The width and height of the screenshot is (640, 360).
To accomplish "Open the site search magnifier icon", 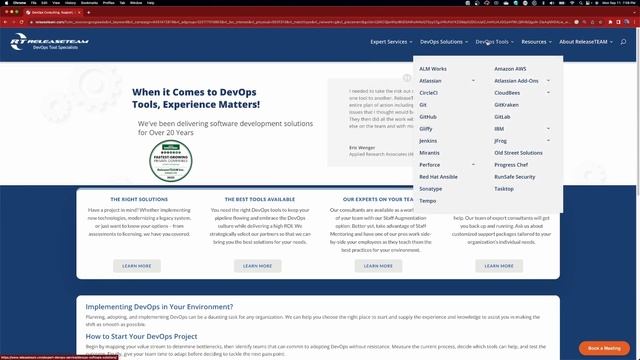I will [623, 42].
